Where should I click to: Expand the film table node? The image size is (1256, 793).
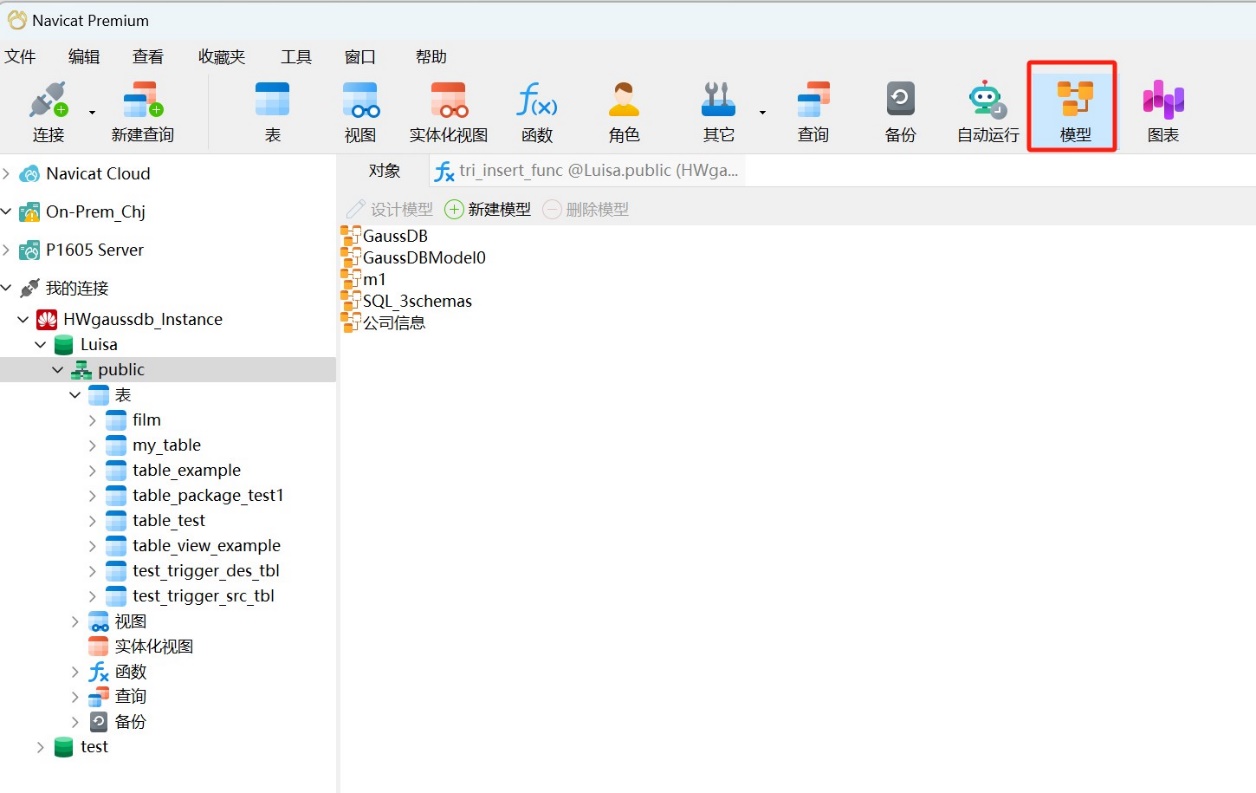coord(92,420)
